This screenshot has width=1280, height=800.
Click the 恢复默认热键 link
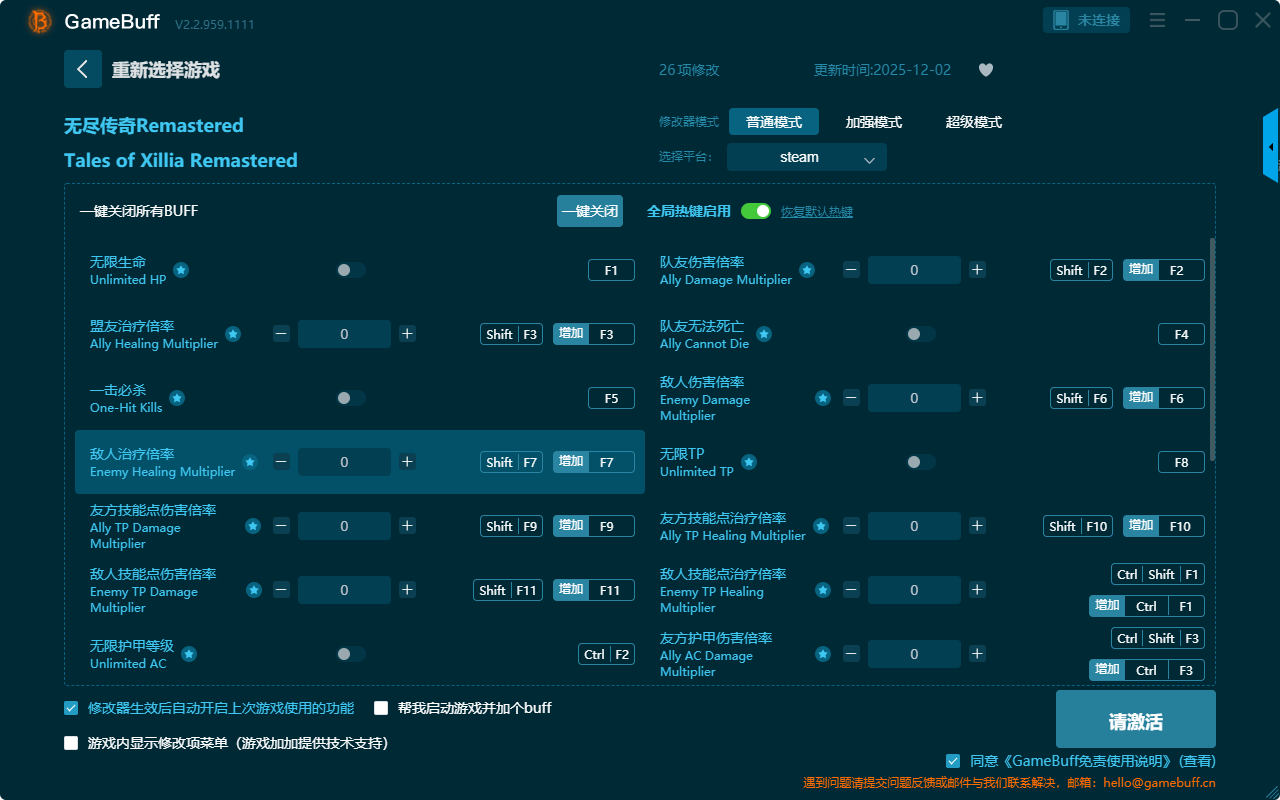[816, 212]
